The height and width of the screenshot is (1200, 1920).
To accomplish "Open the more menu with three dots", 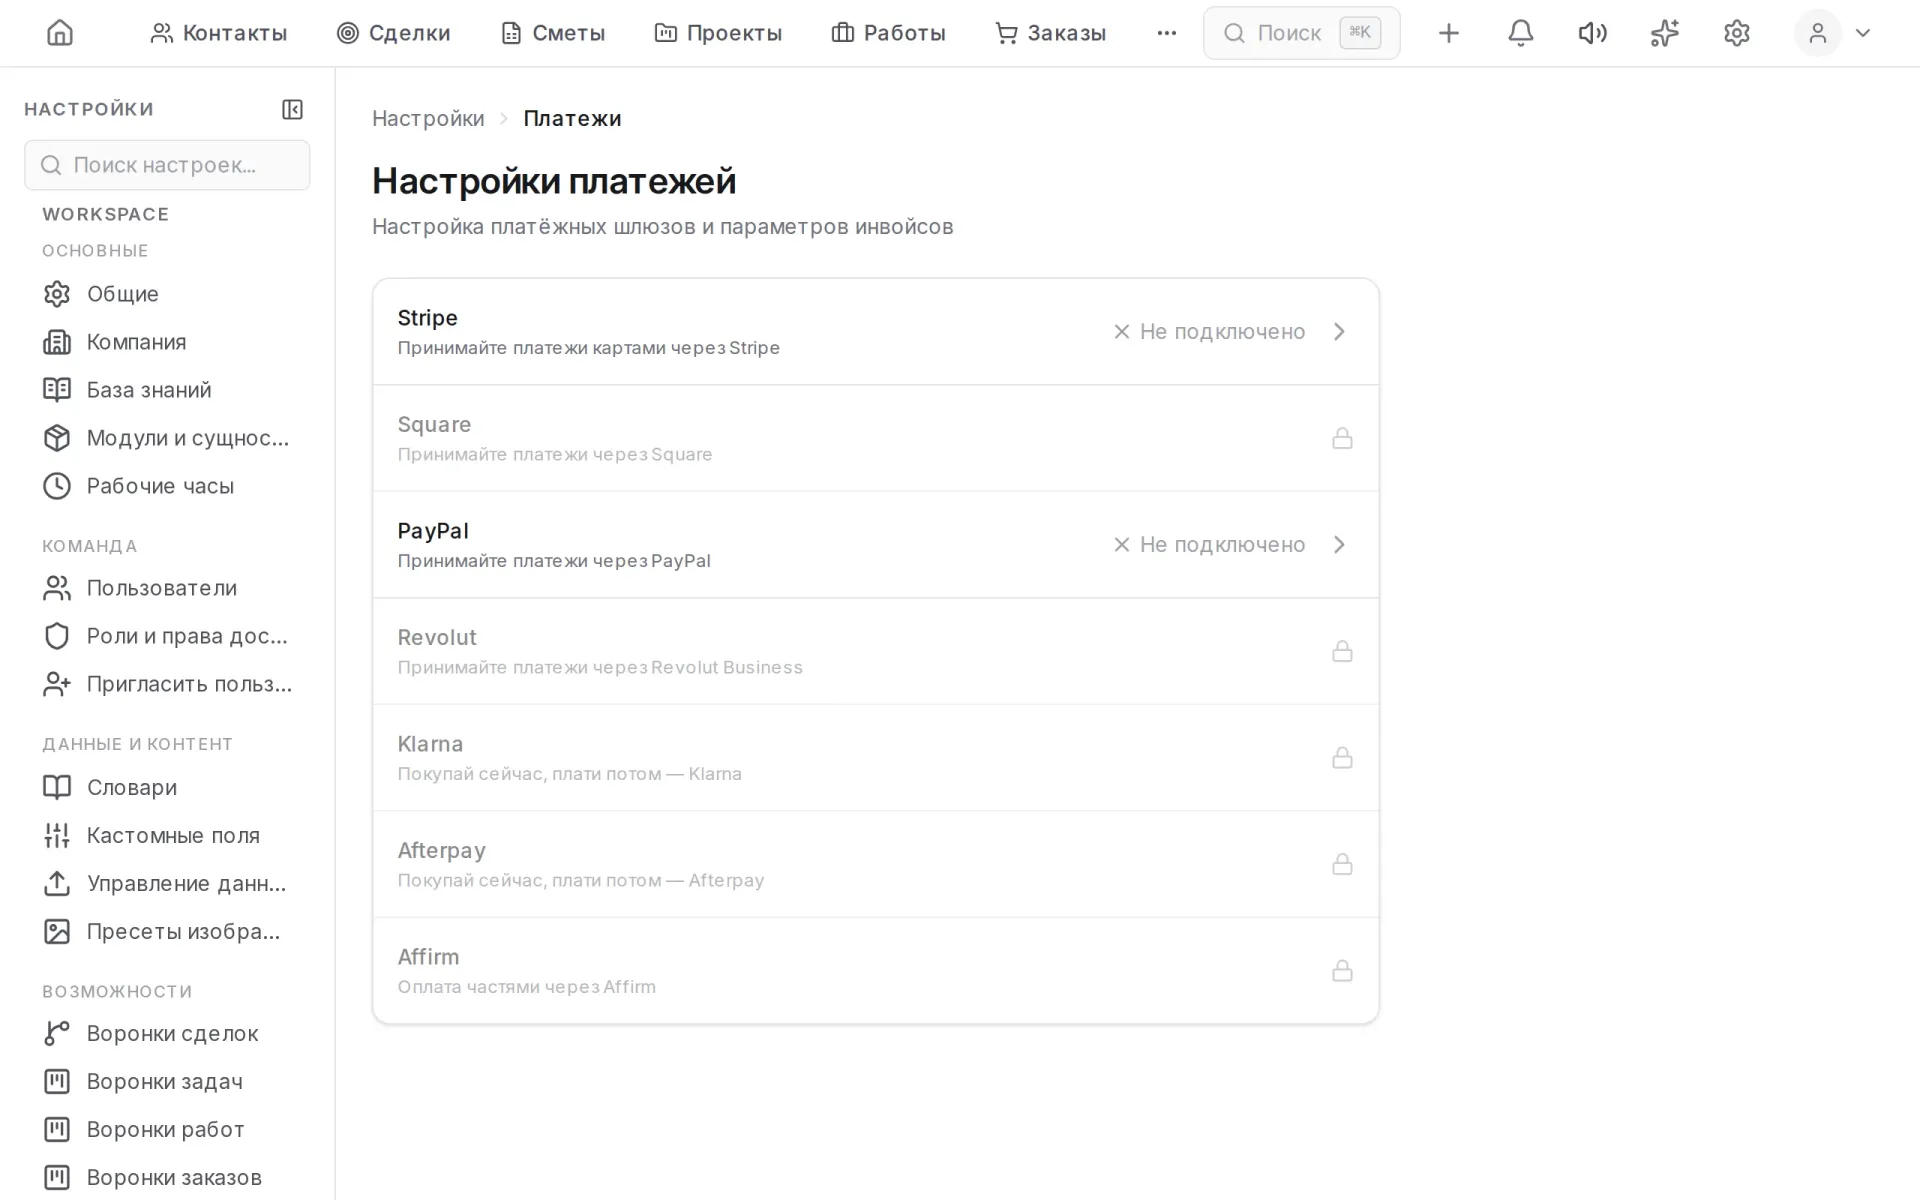I will (1166, 33).
